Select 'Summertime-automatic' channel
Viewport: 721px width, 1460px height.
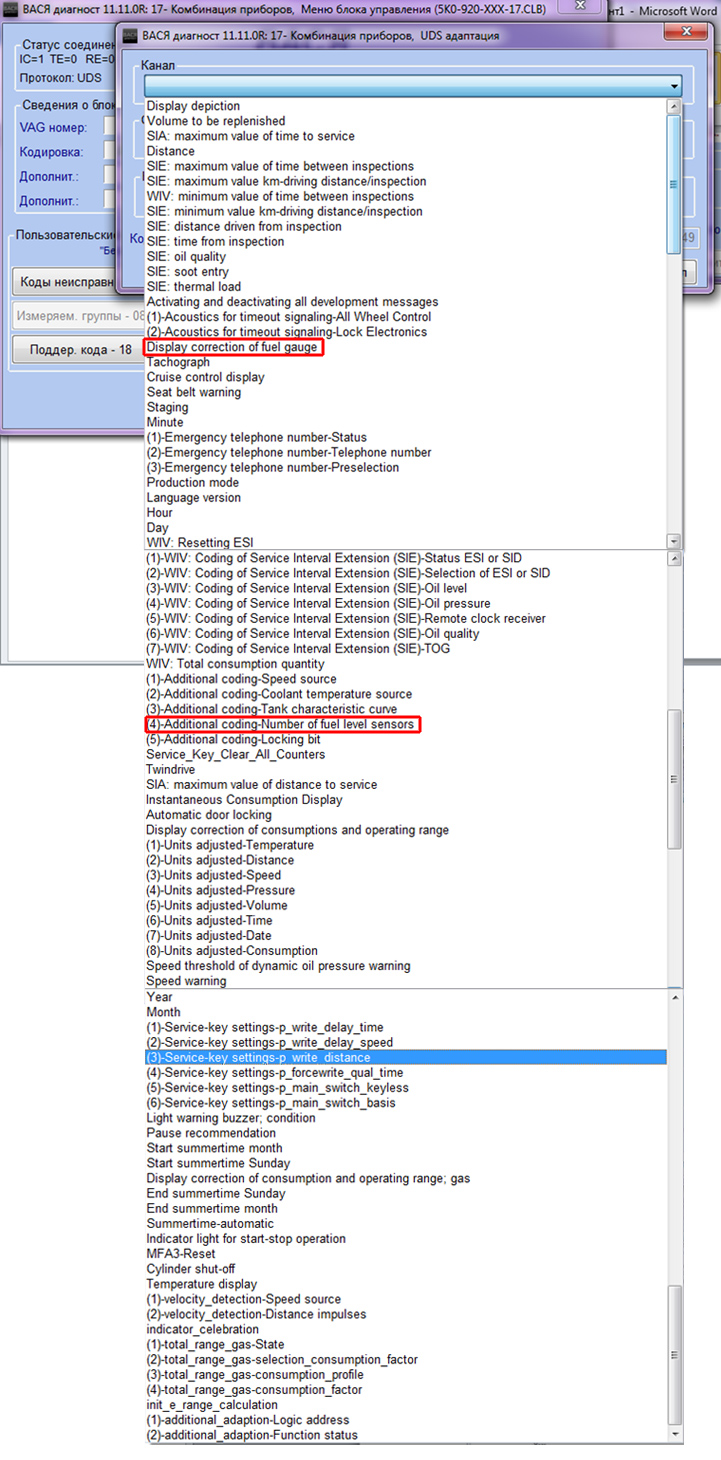(209, 1223)
